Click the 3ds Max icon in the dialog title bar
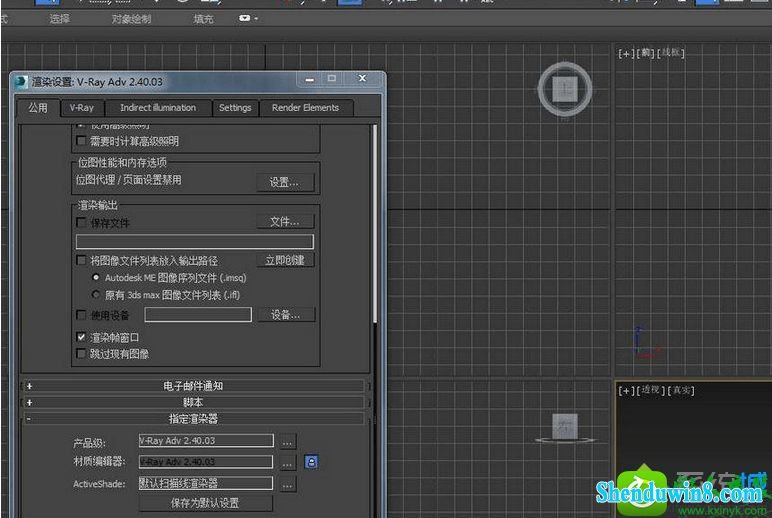 (21, 82)
